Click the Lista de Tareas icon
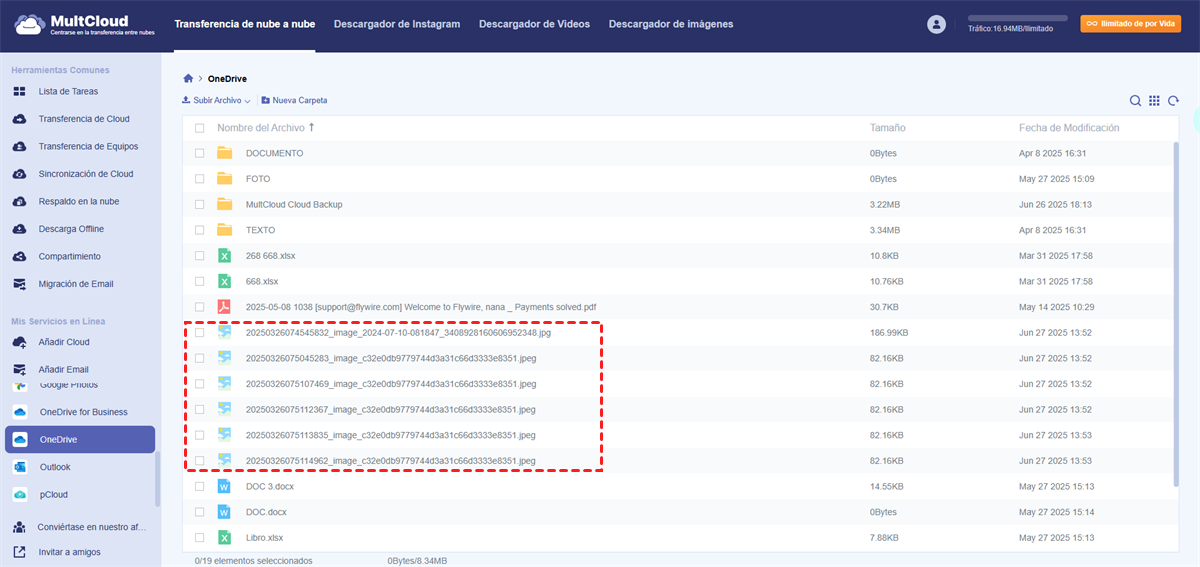Viewport: 1200px width, 567px height. click(19, 91)
